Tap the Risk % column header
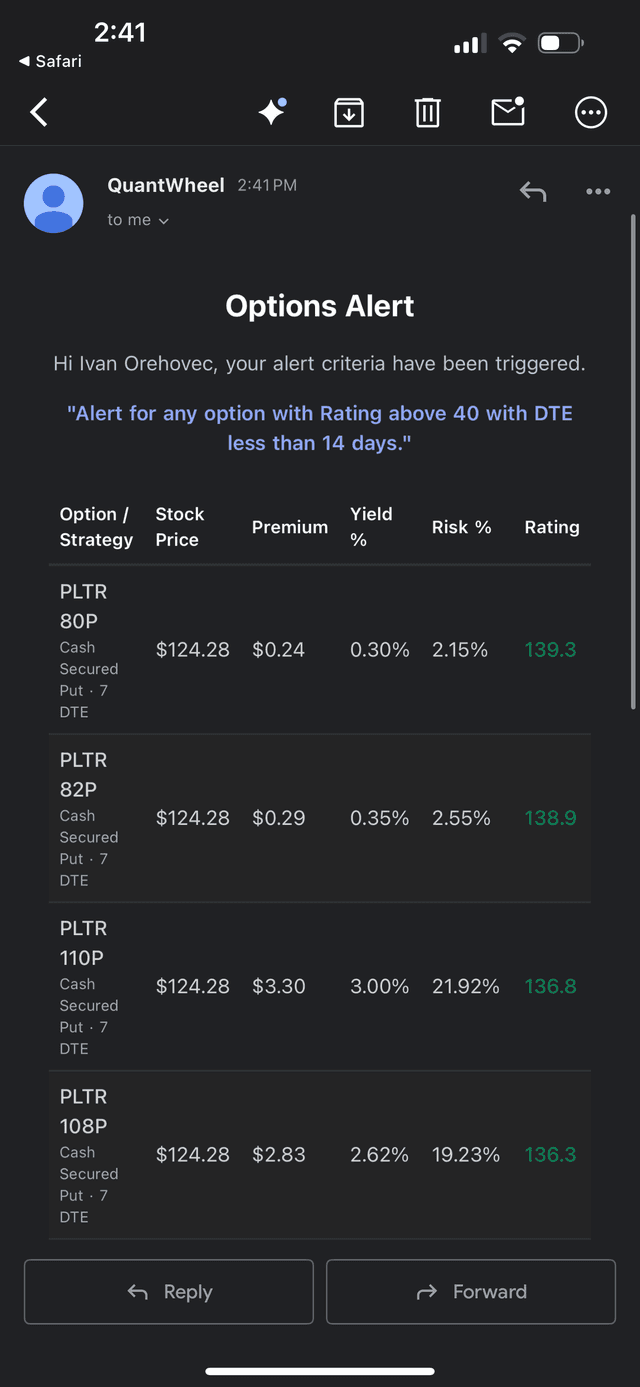The image size is (640, 1387). (x=461, y=527)
